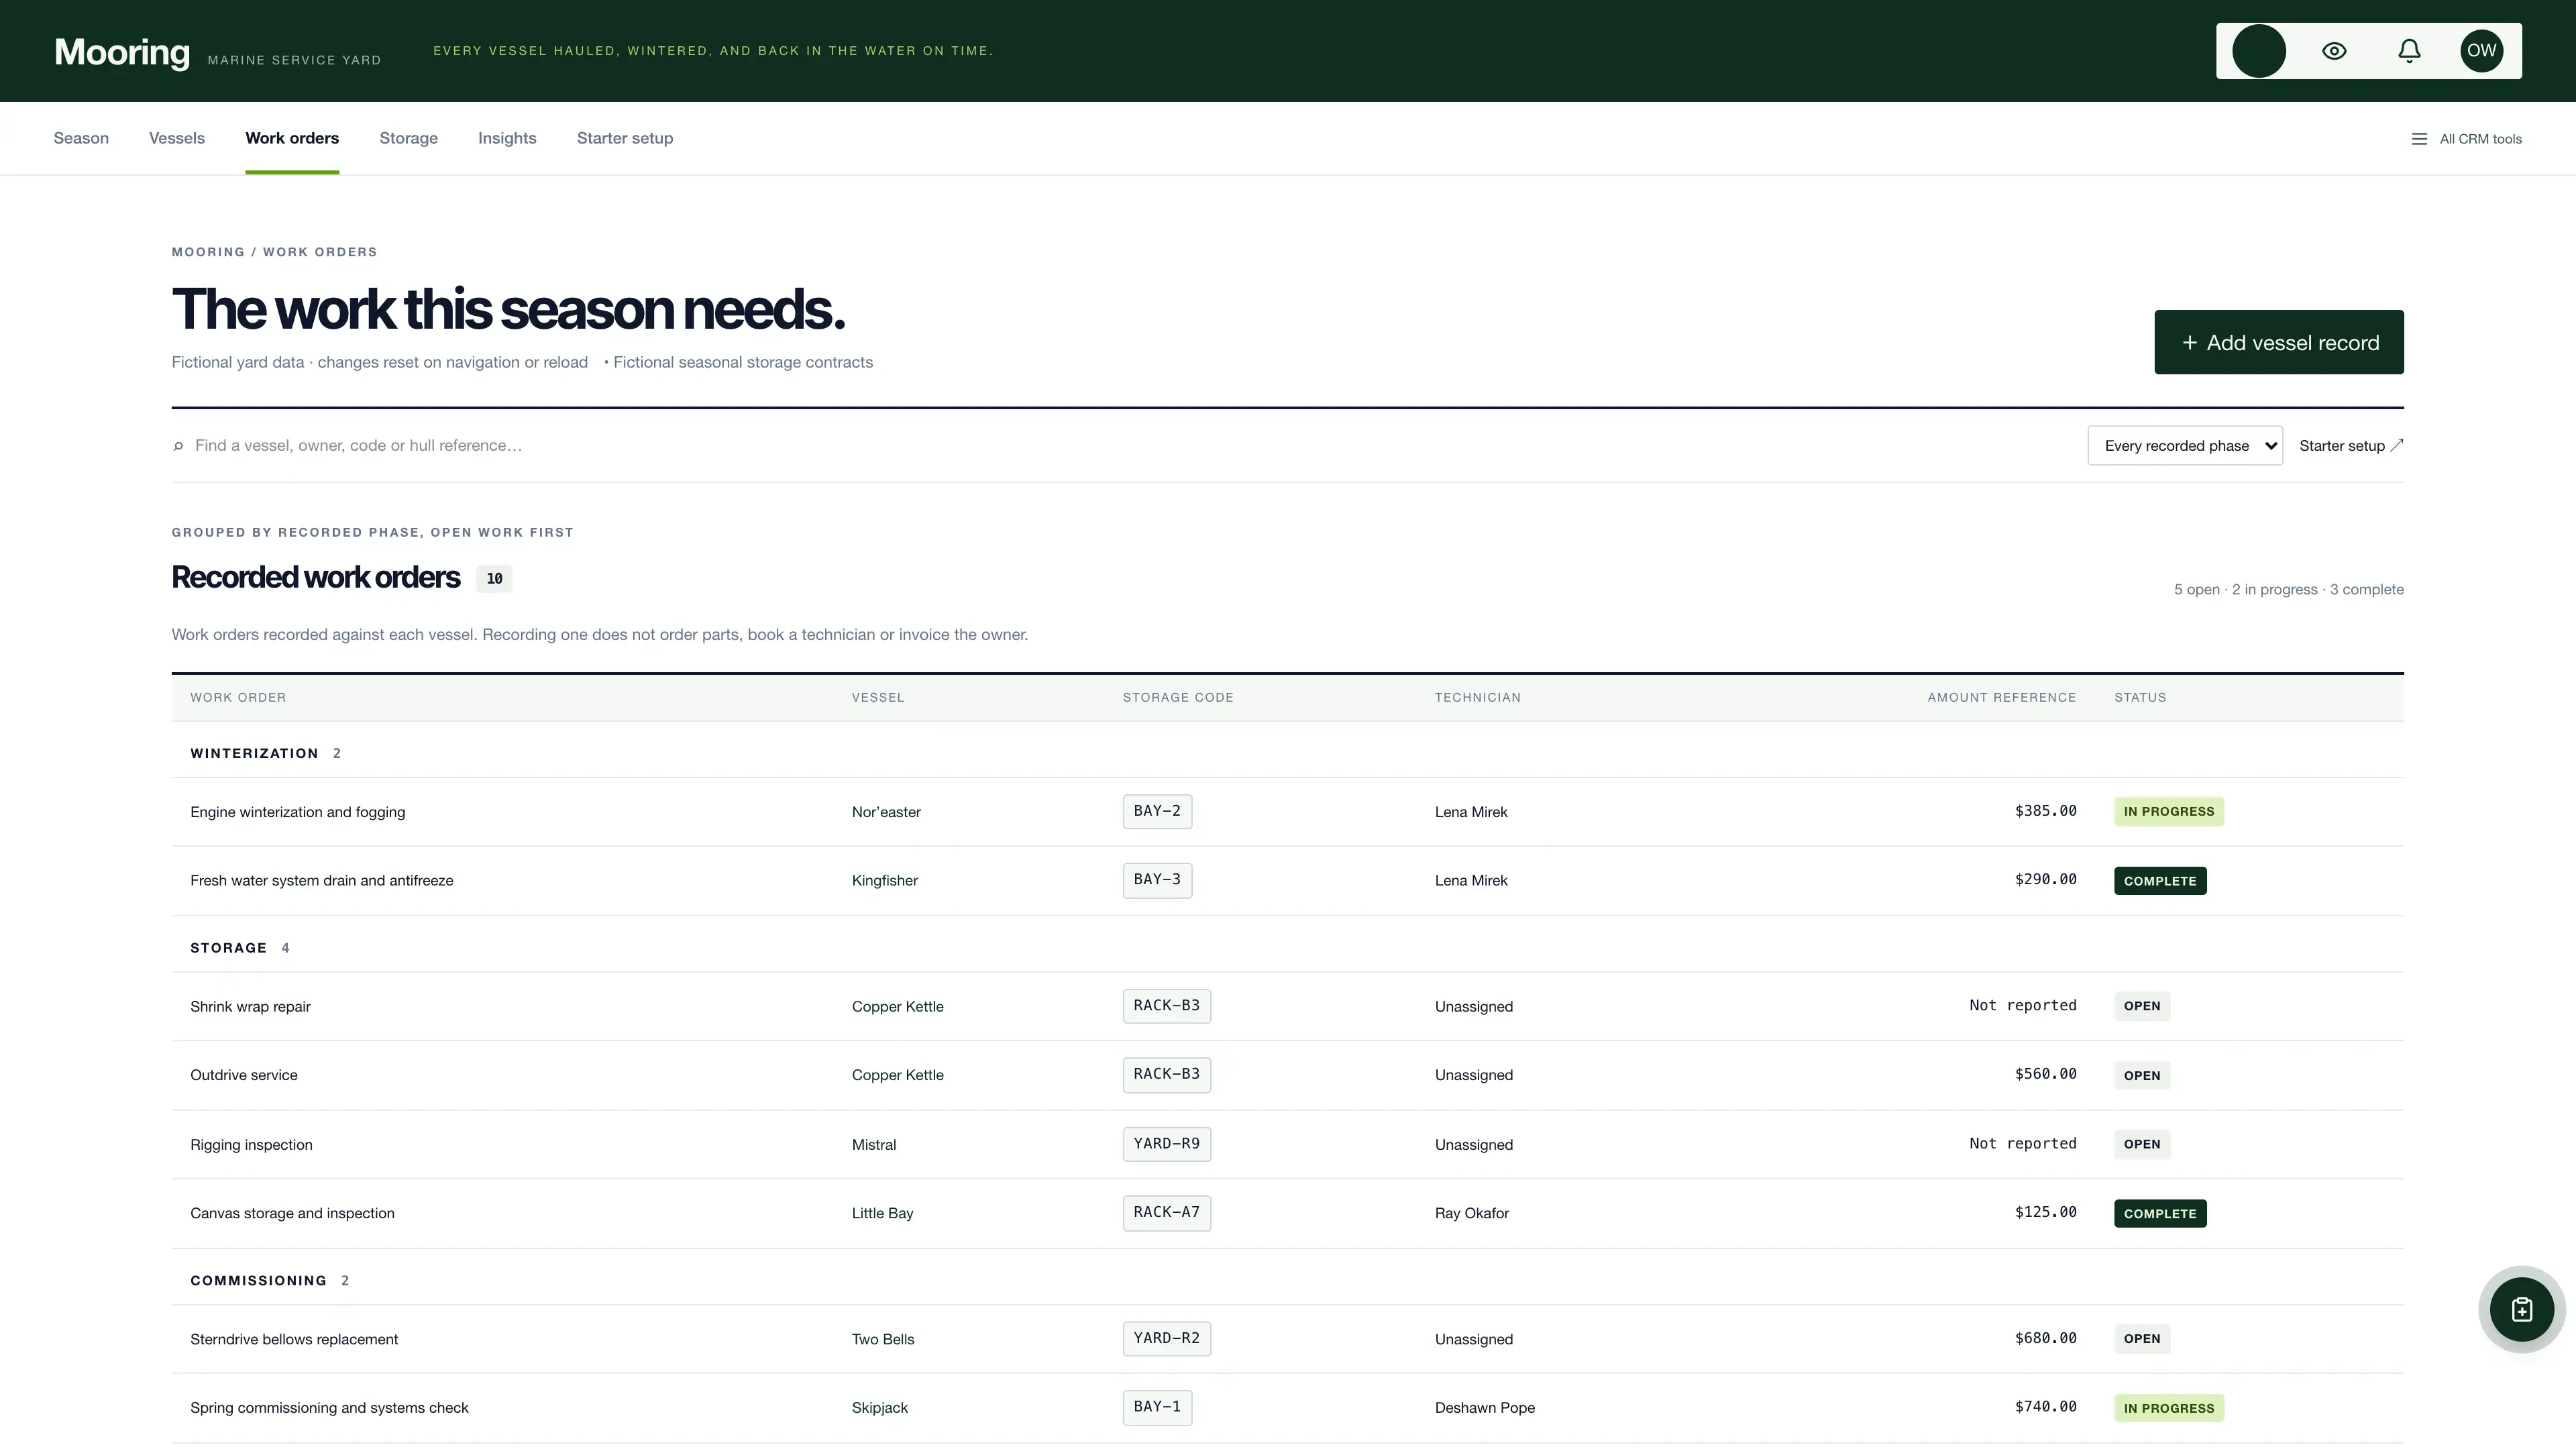Screen dimensions: 2576x1449
Task: Switch to the Vessels tab
Action: 177,138
